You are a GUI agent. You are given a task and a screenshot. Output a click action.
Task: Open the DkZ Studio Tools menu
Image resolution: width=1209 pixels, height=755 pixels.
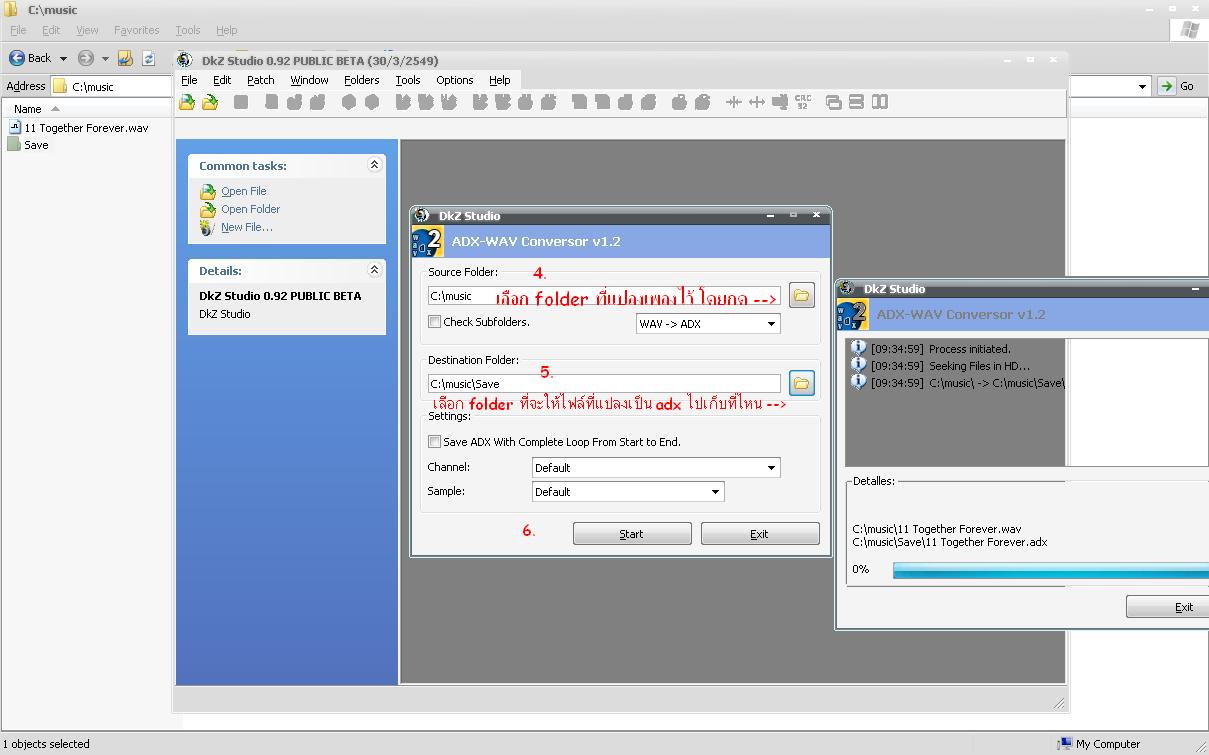coord(407,80)
